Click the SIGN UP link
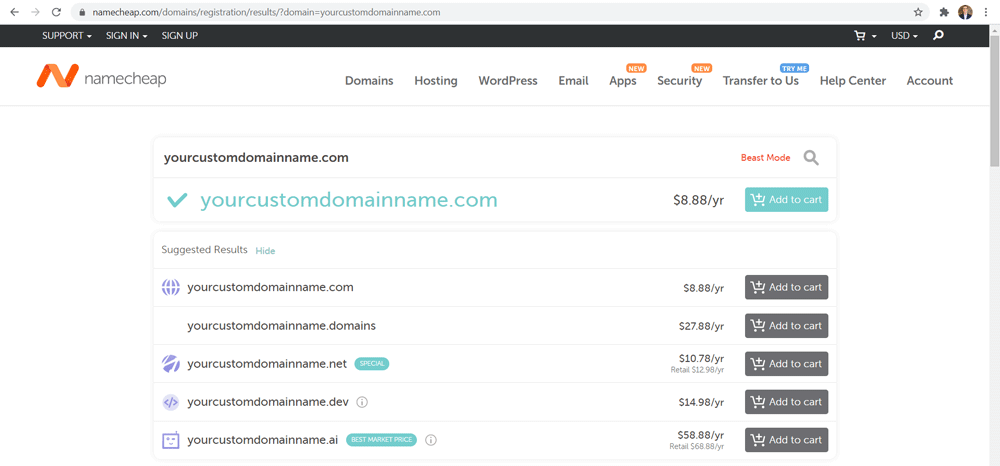This screenshot has height=466, width=1000. [x=179, y=36]
